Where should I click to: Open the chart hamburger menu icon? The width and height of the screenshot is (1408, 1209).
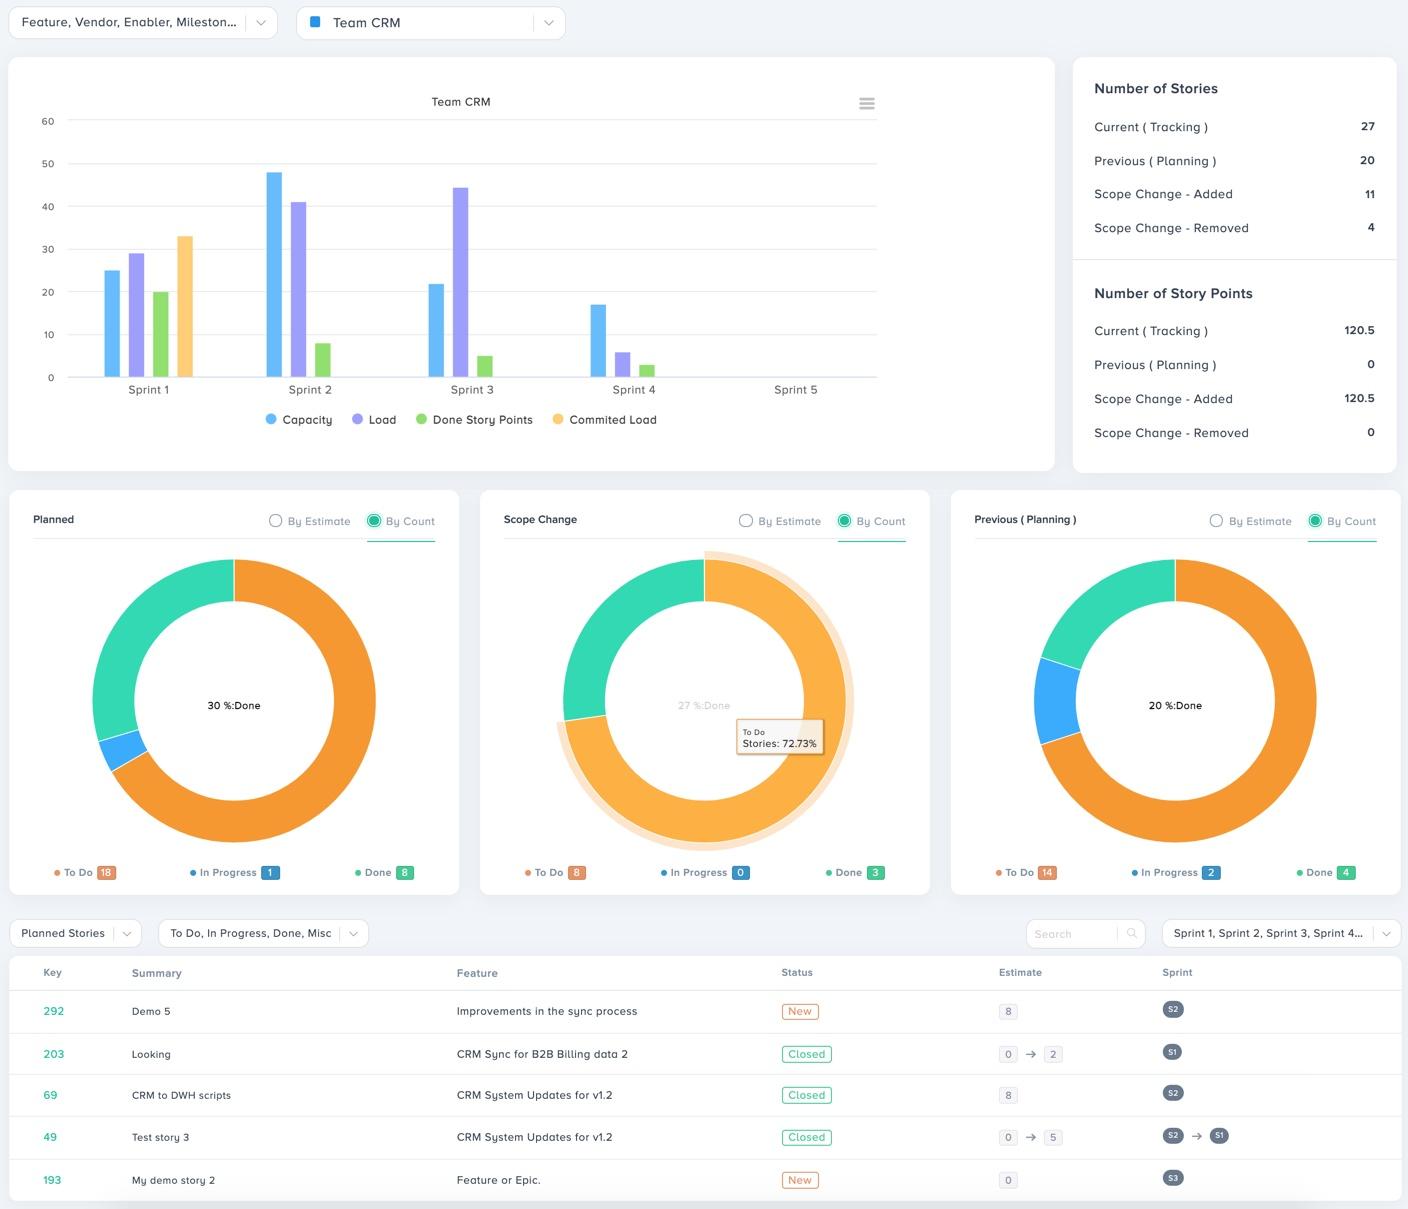(x=867, y=104)
